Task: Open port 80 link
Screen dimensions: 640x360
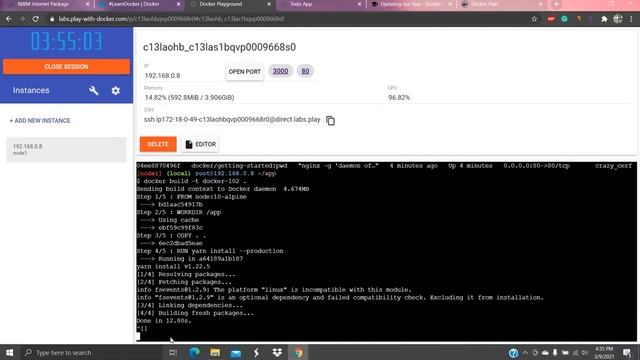Action: pos(305,71)
